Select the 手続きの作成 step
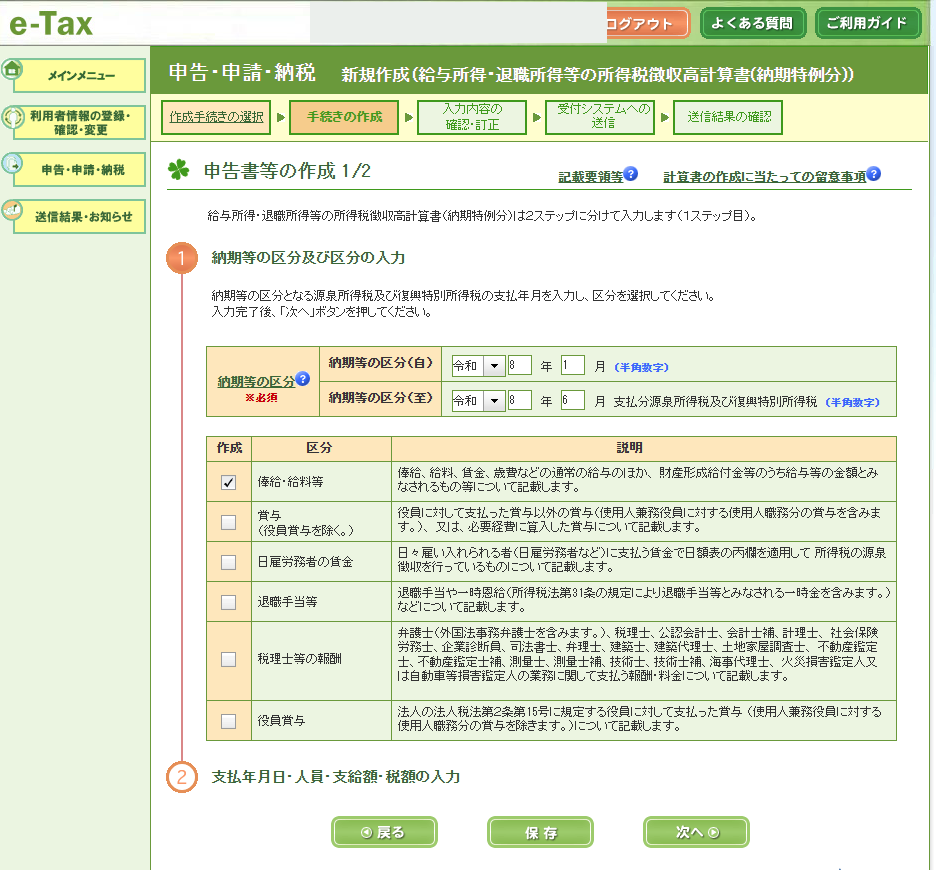This screenshot has width=936, height=870. click(344, 117)
